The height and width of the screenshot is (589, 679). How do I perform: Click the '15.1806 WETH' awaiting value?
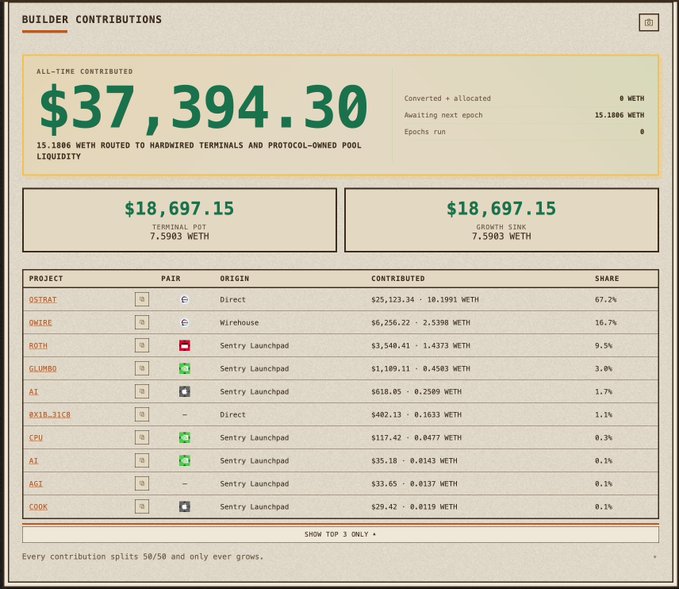619,115
